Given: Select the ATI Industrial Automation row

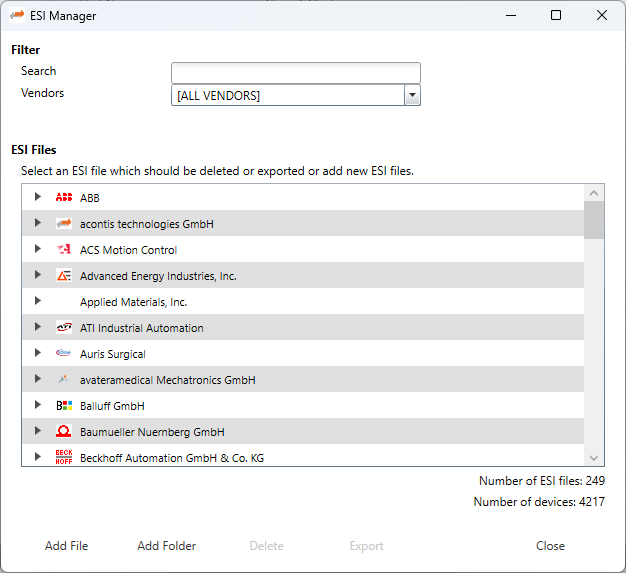Looking at the screenshot, I should point(303,327).
